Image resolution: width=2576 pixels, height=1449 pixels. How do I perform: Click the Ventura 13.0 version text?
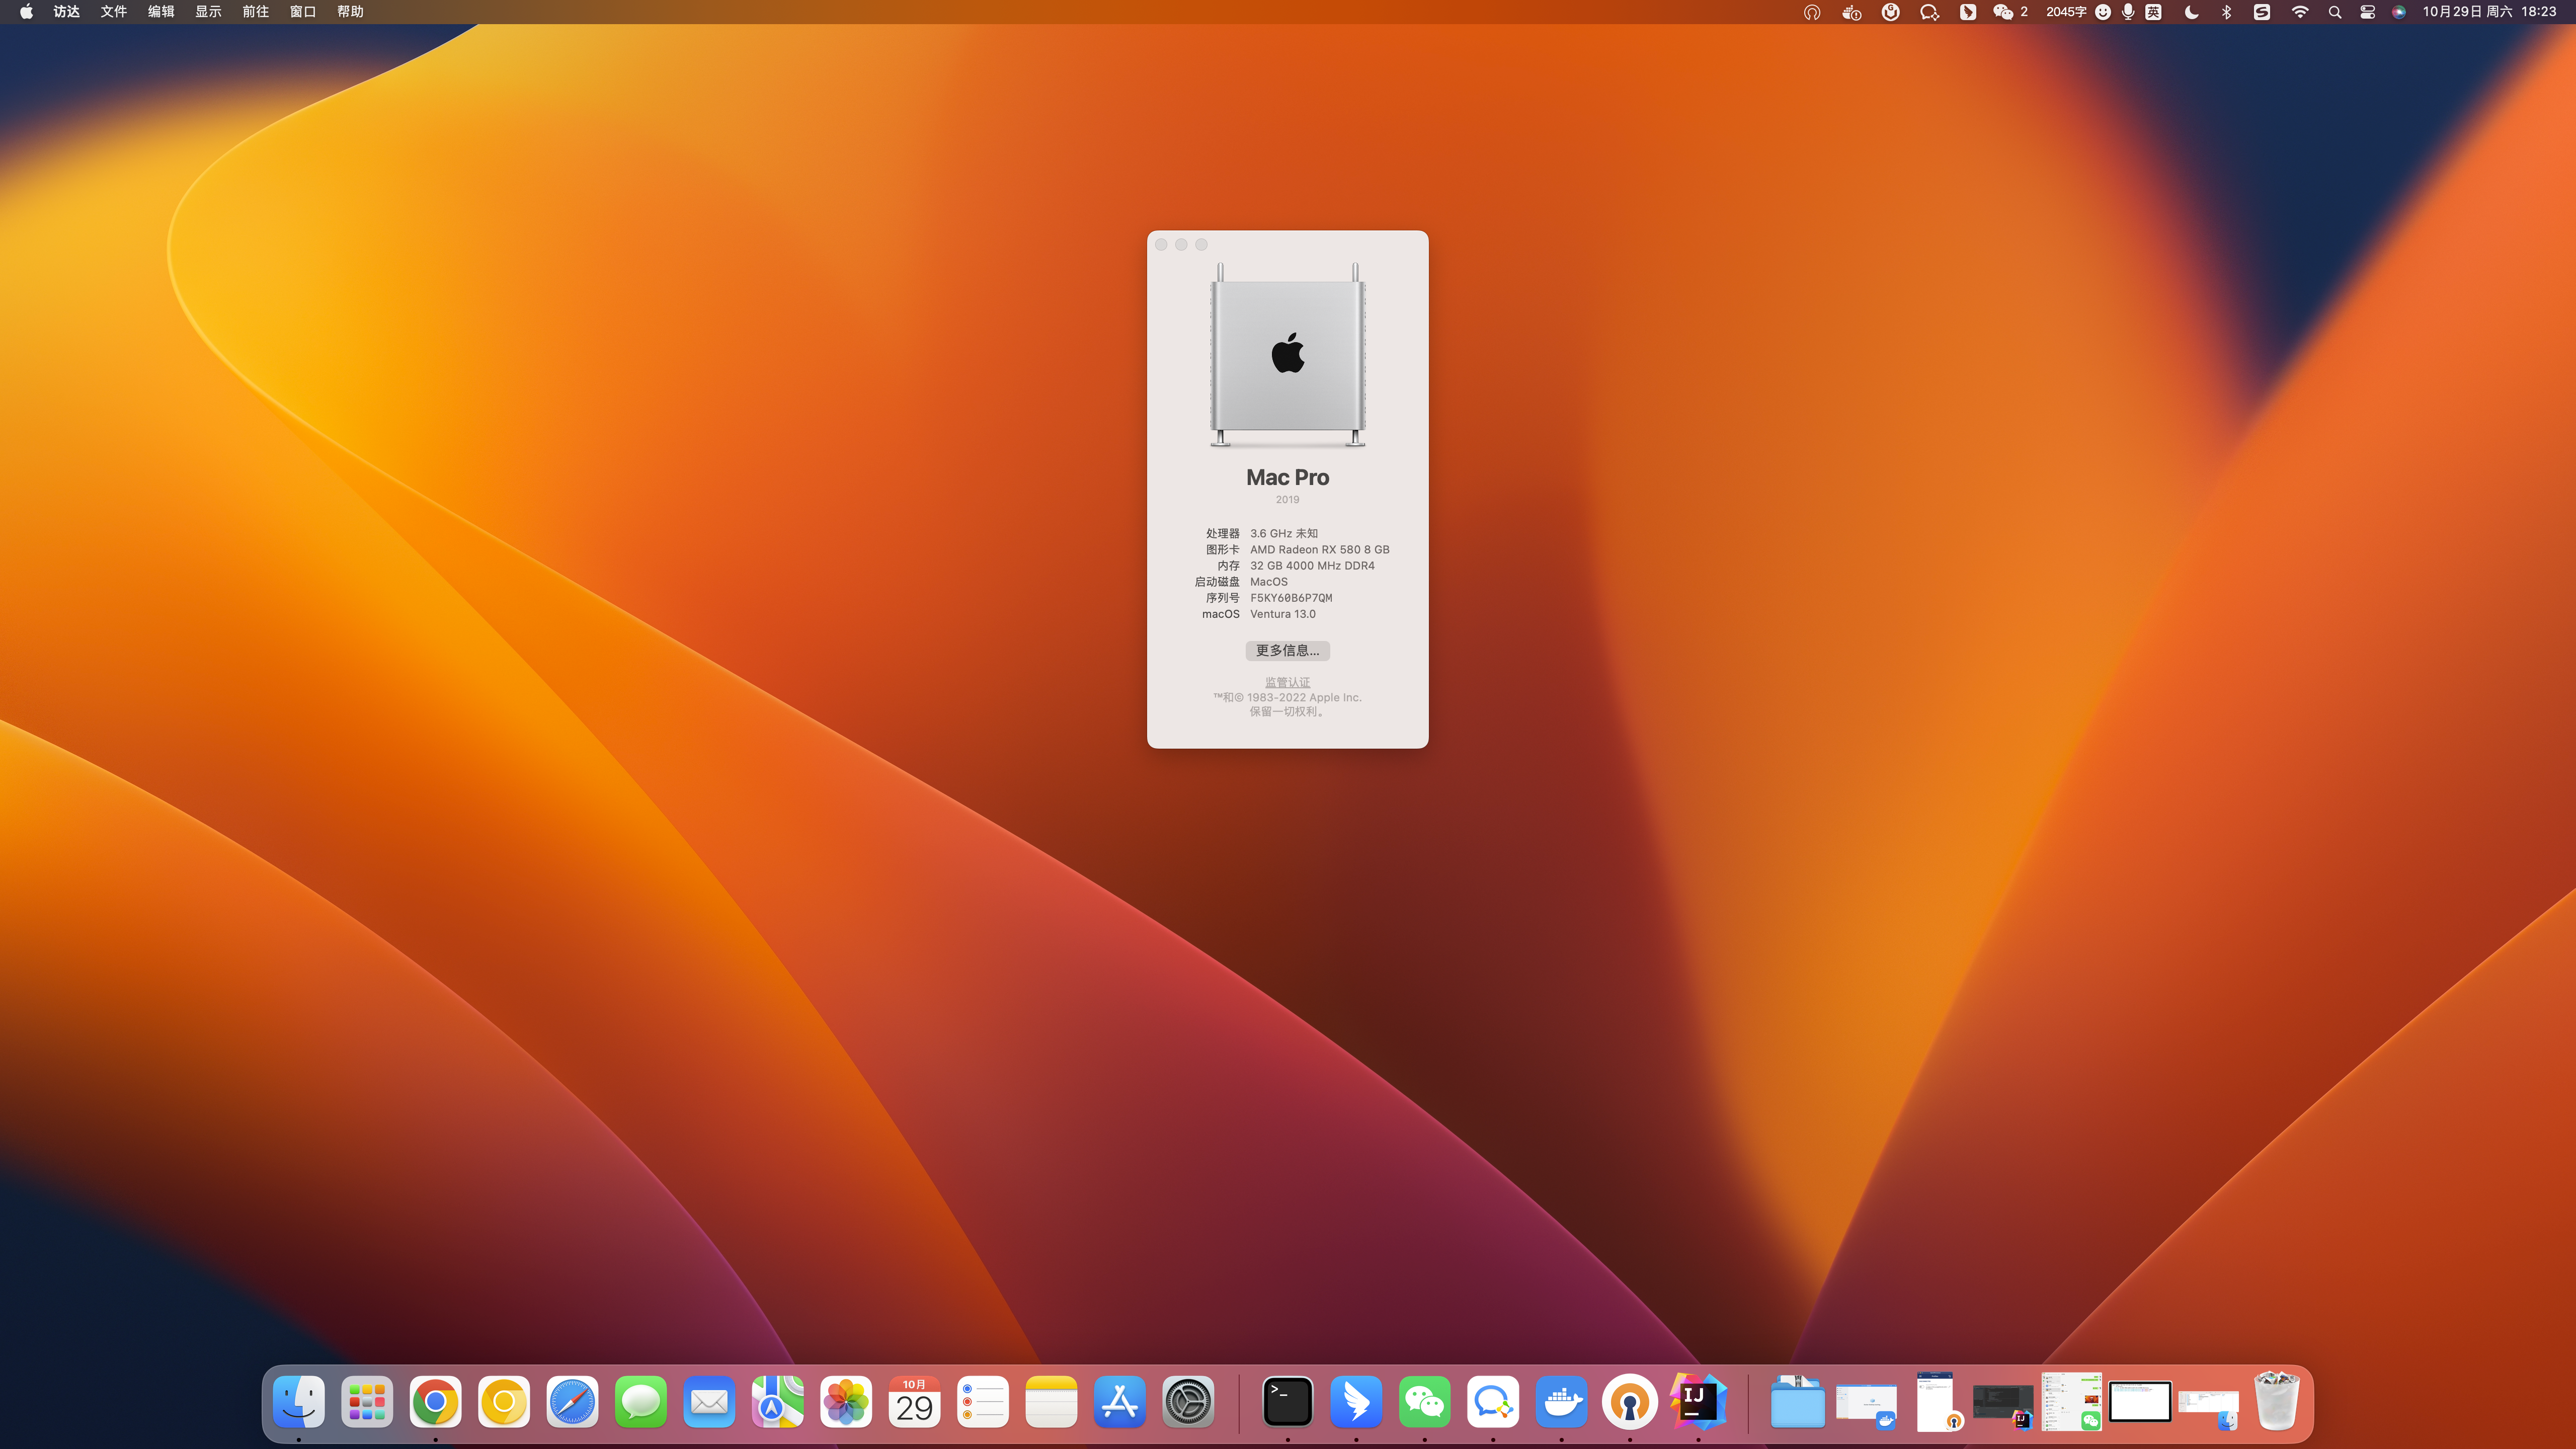1283,614
